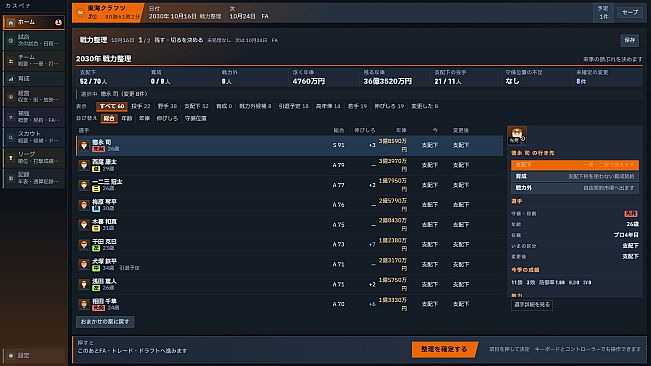This screenshot has width=651, height=366.
Task: Select the 木暮 player row
Action: click(289, 225)
